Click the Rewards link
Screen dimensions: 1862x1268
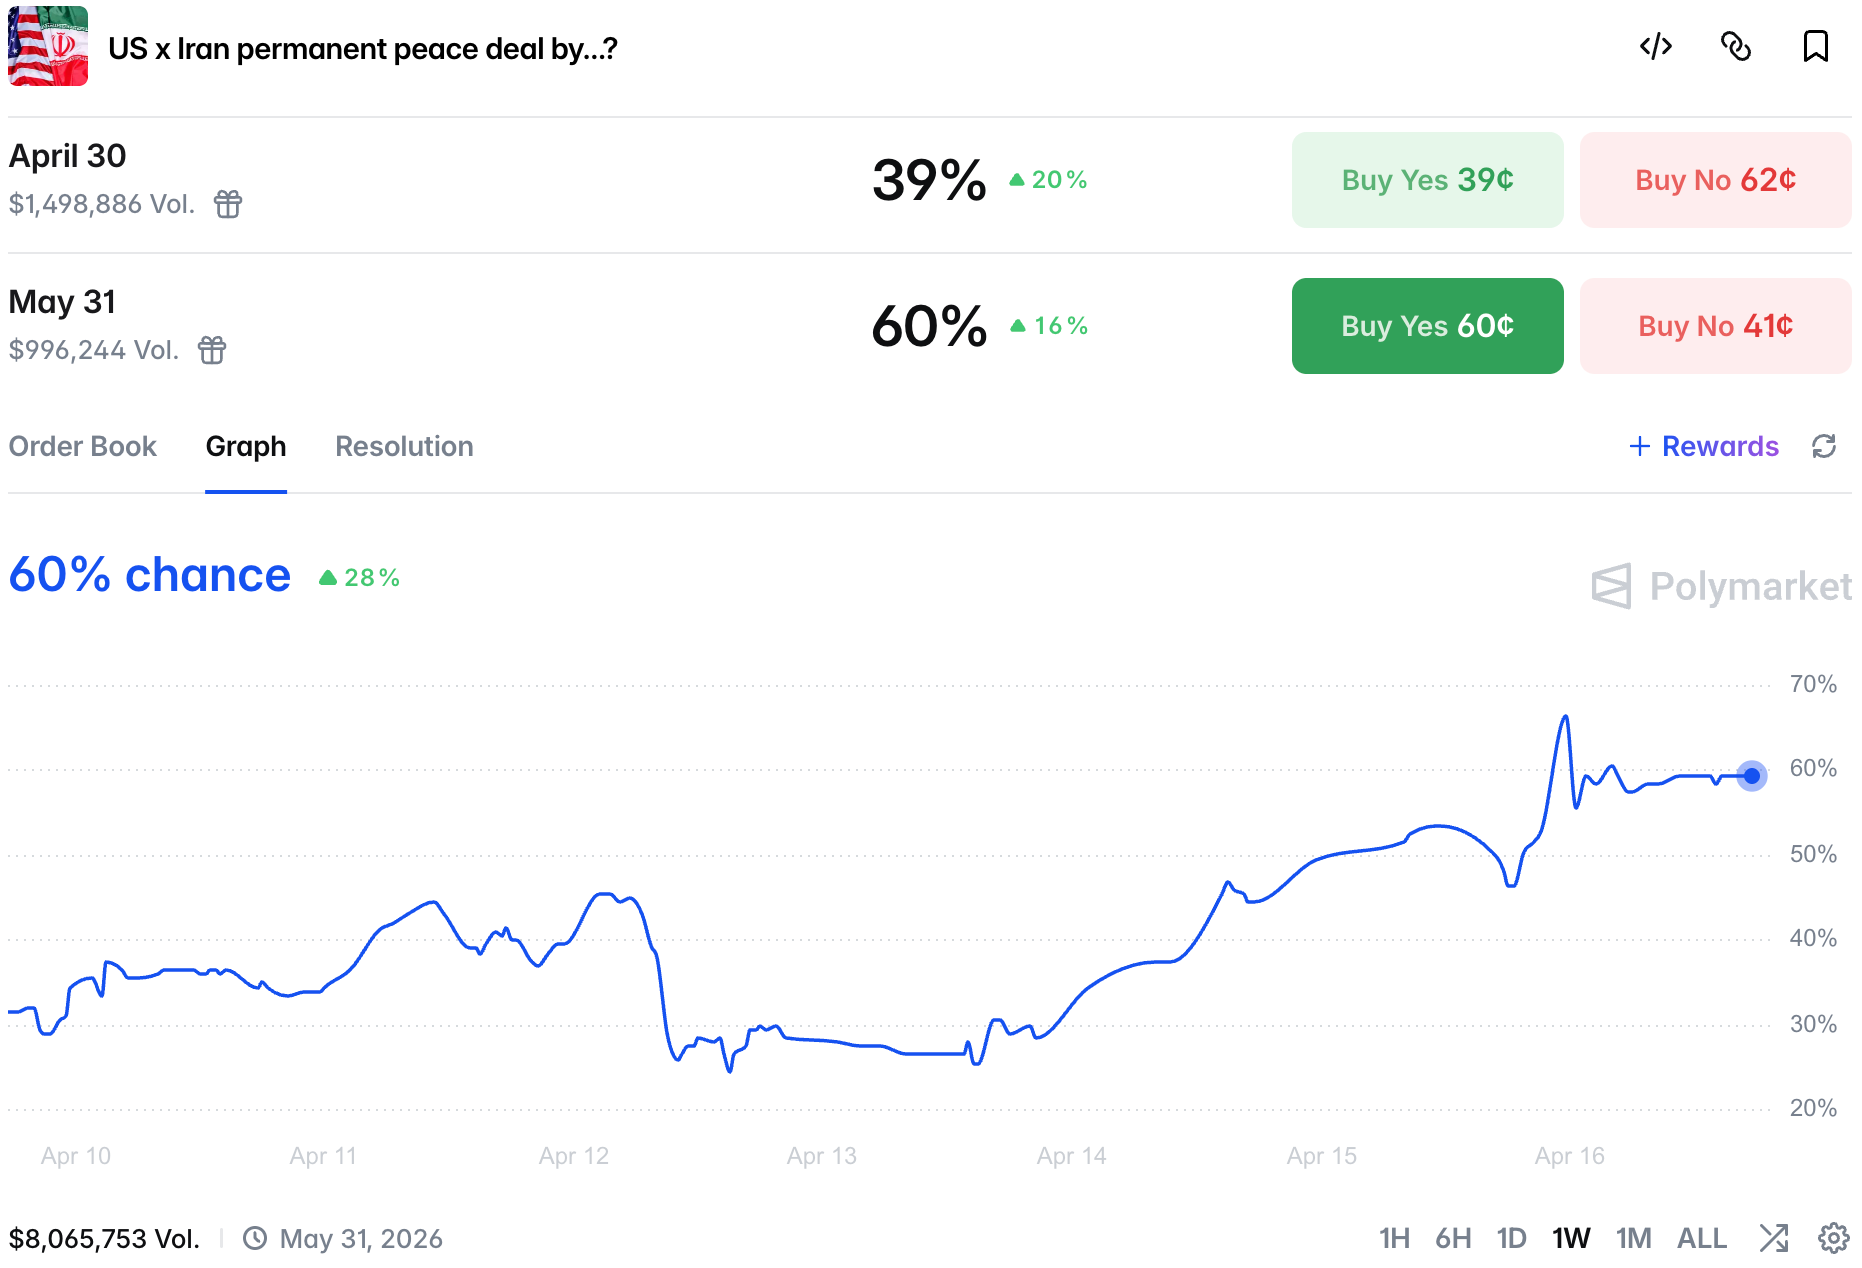click(1704, 446)
